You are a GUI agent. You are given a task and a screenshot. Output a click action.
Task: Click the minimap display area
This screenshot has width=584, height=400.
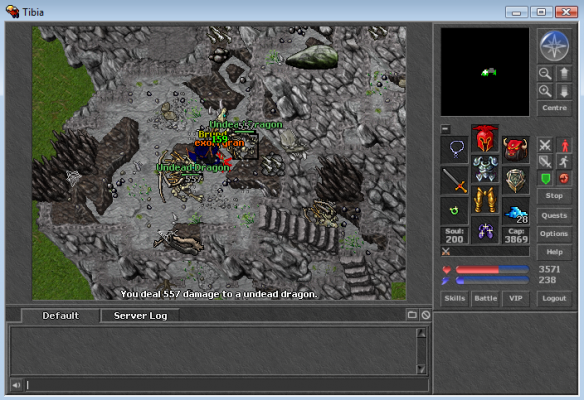coord(485,72)
